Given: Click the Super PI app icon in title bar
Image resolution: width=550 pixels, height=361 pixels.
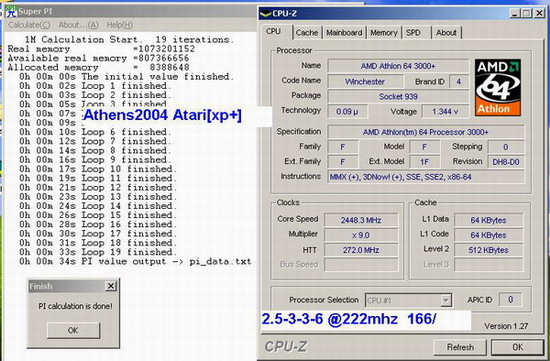Looking at the screenshot, I should tap(11, 11).
